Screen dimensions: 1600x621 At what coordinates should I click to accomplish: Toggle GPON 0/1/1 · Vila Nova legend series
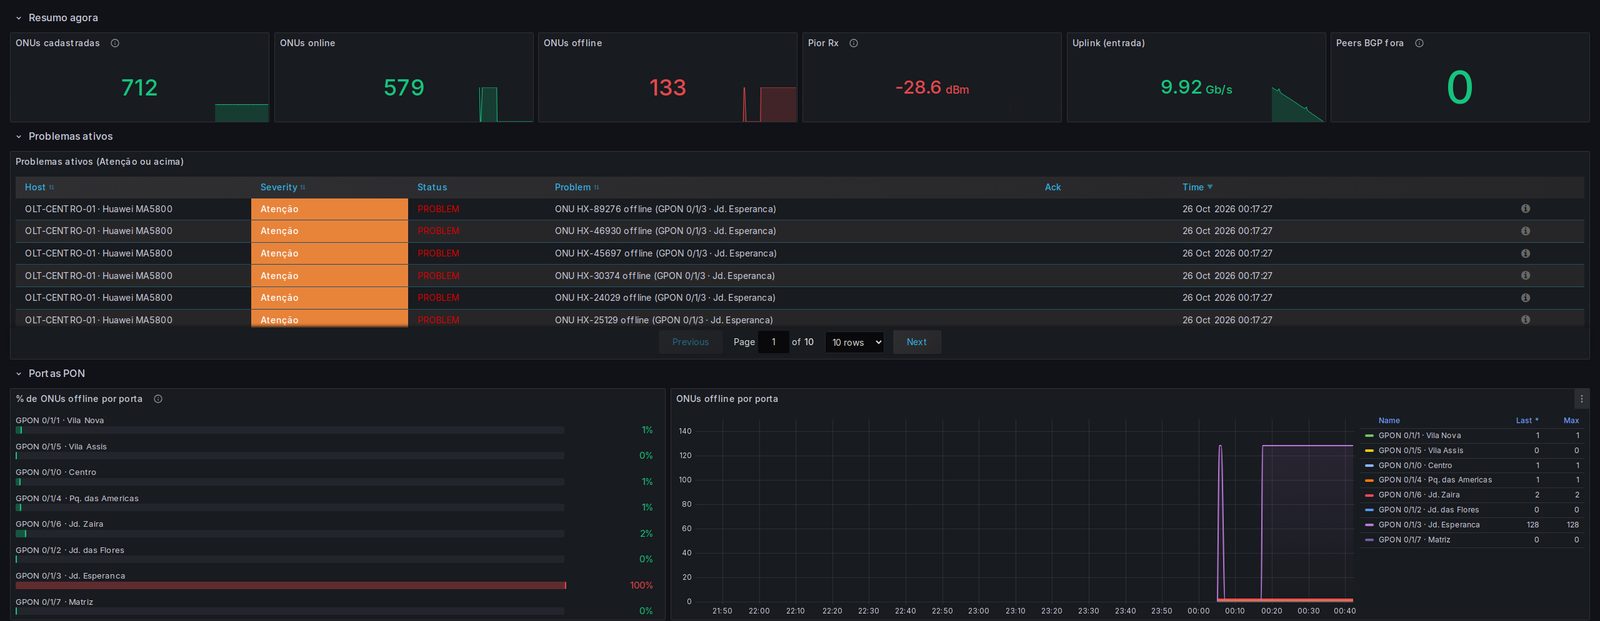pyautogui.click(x=1419, y=436)
